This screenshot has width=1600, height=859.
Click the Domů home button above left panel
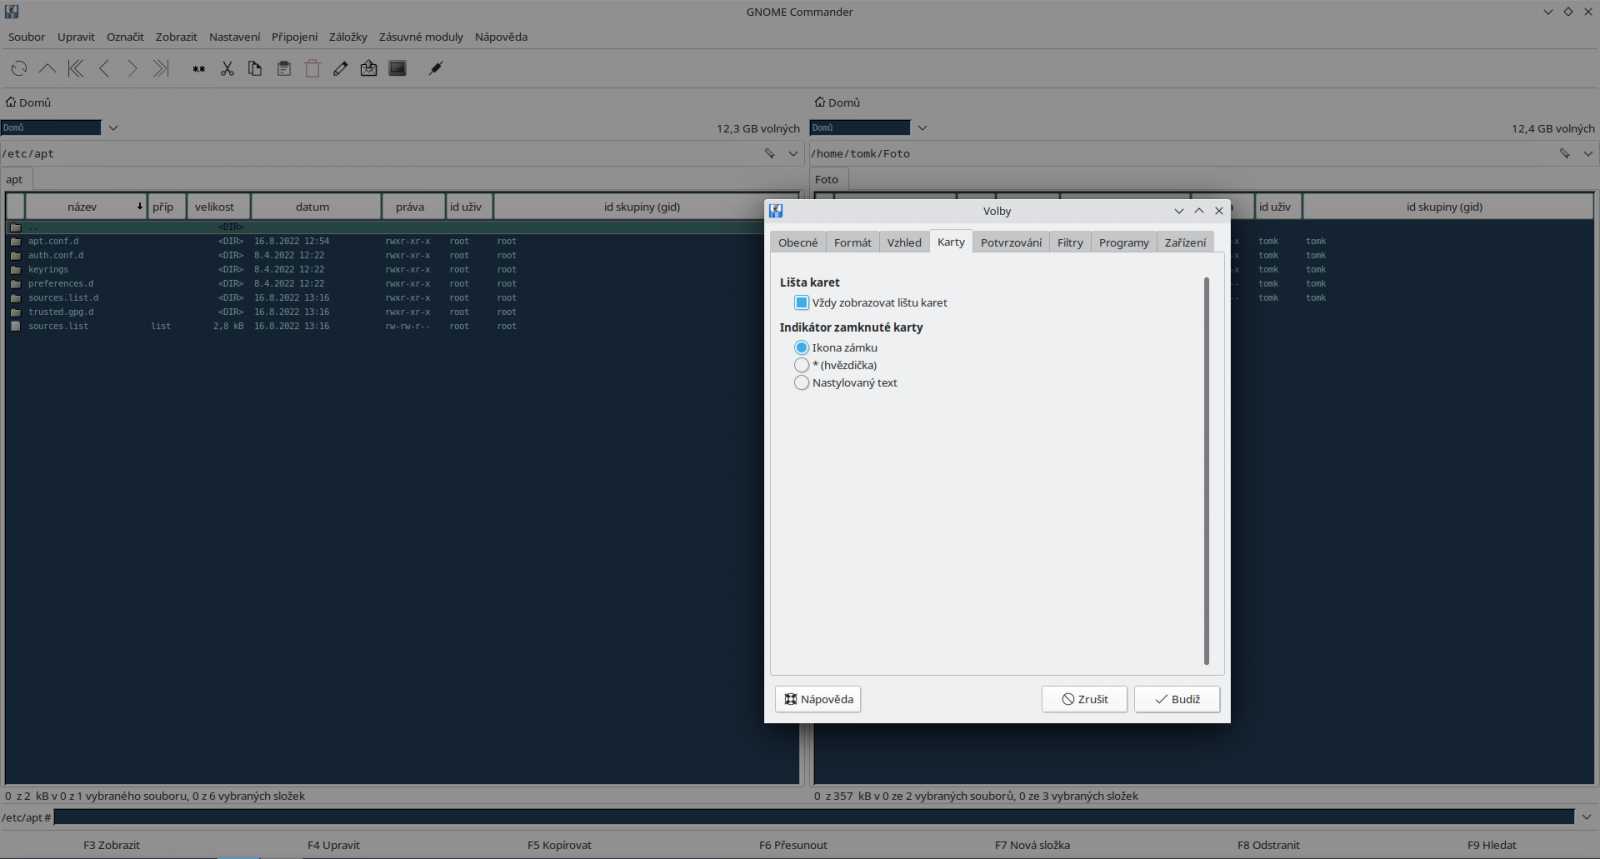click(x=28, y=102)
